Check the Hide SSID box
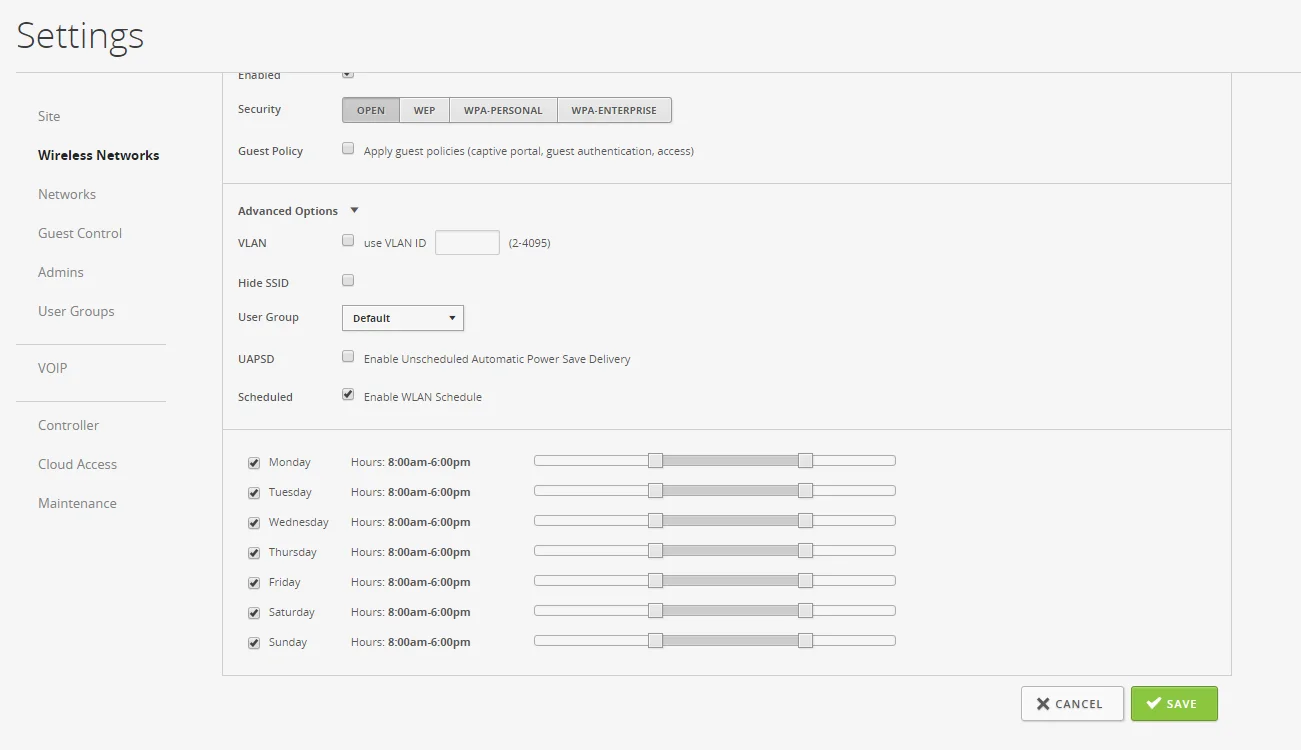Screen dimensions: 1301x750 point(348,281)
